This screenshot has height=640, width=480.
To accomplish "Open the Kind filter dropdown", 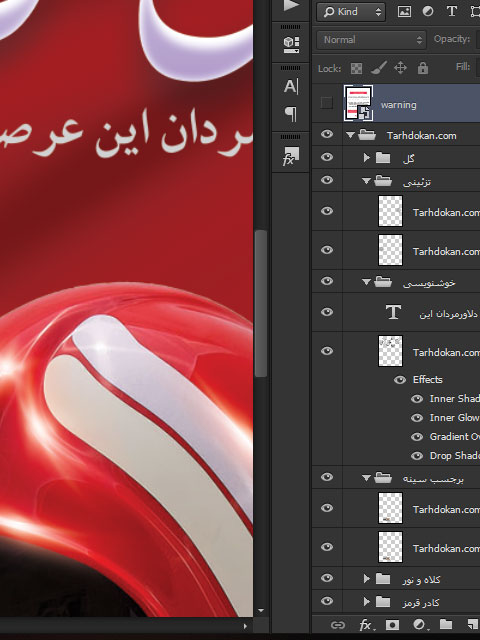I will click(x=351, y=12).
